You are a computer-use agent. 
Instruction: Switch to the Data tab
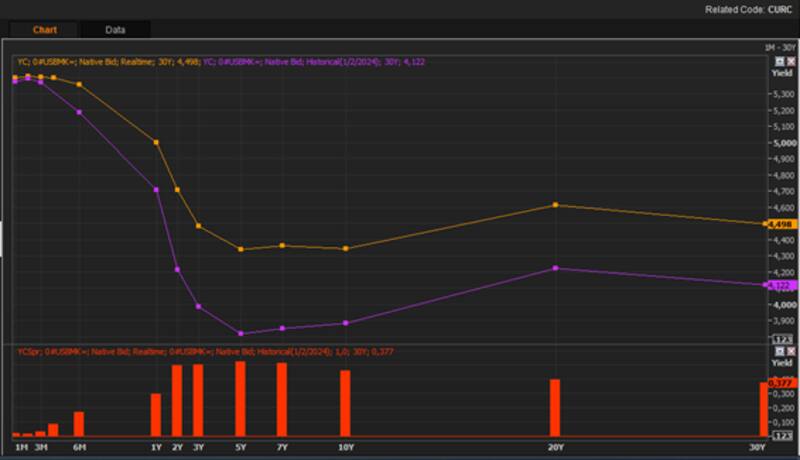pos(115,30)
